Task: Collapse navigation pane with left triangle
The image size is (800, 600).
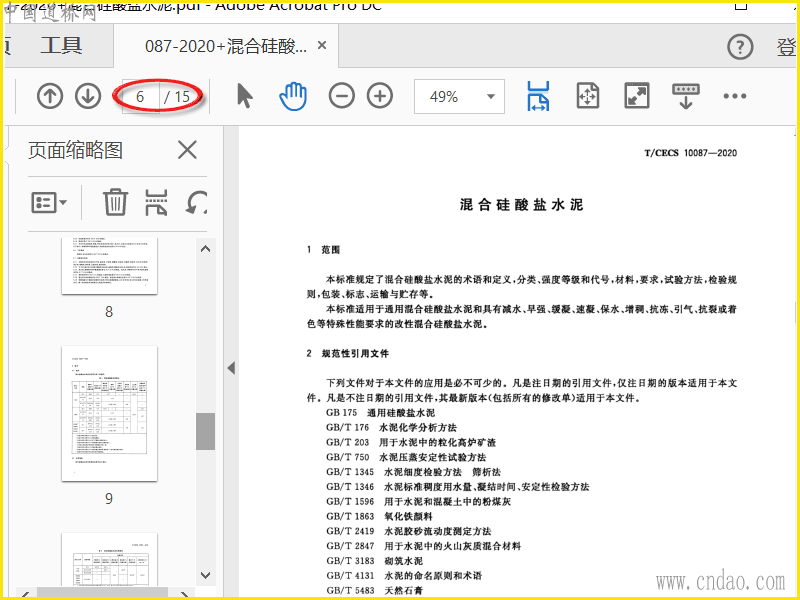Action: click(232, 368)
